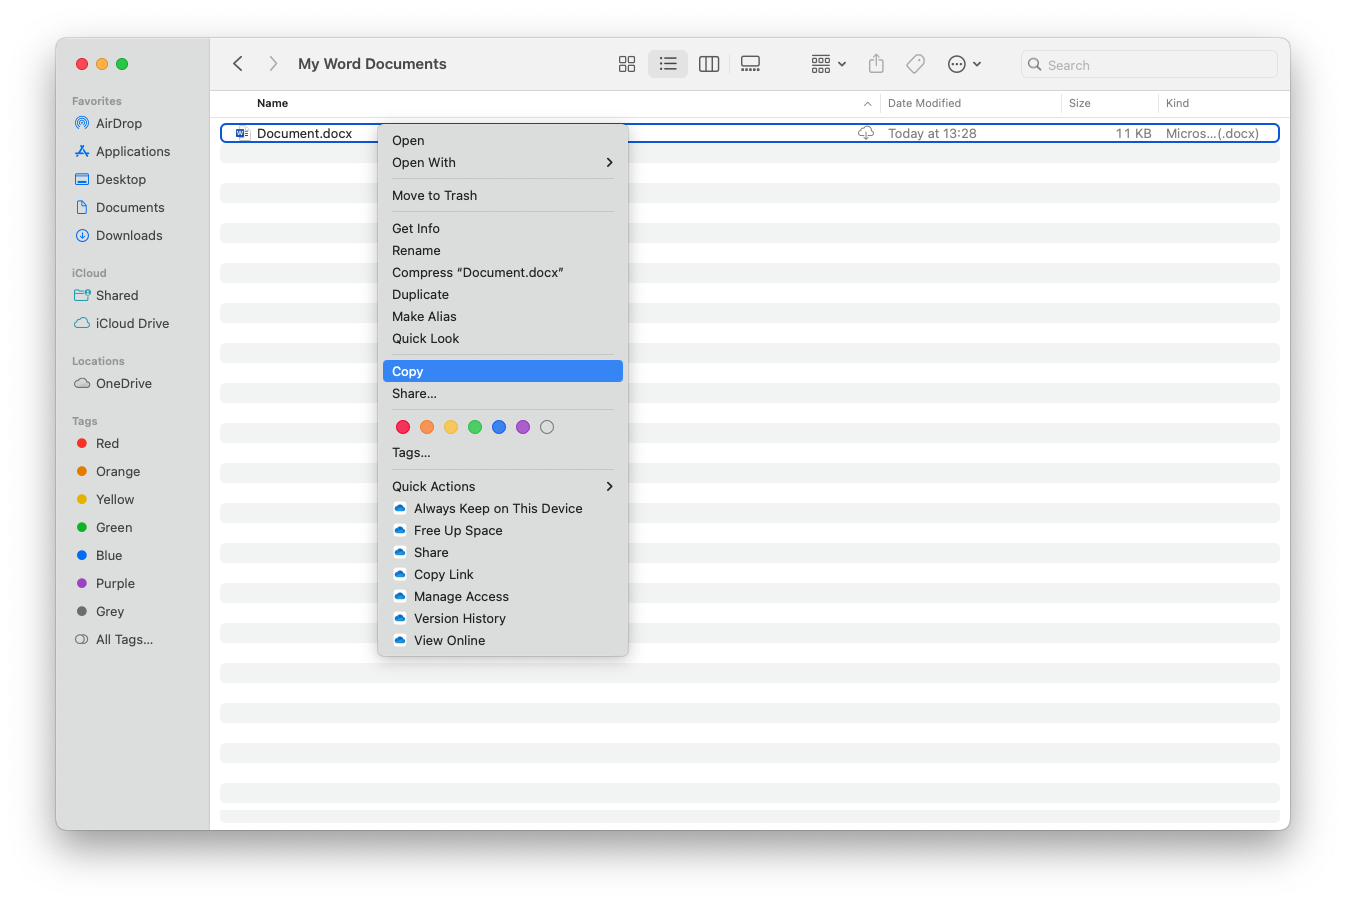Open OneDrive under Locations
The height and width of the screenshot is (904, 1346).
(113, 383)
